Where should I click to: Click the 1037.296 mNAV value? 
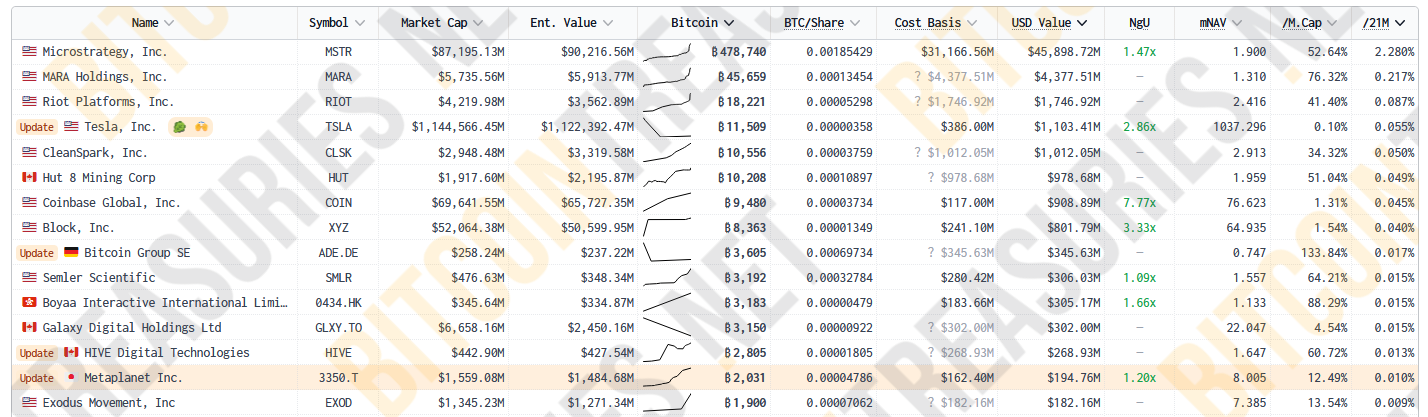1237,127
